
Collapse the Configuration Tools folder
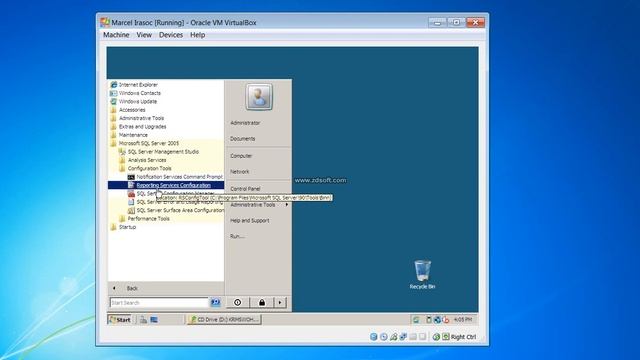(x=149, y=168)
